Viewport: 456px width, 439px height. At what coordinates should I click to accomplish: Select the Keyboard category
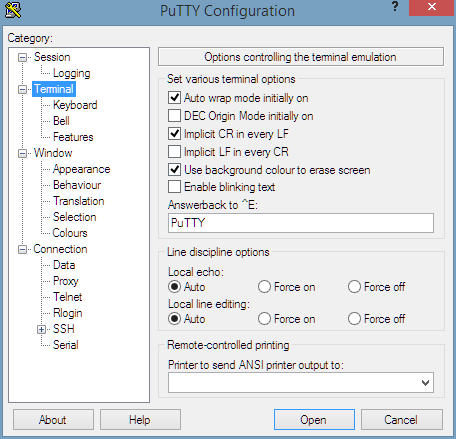[75, 105]
